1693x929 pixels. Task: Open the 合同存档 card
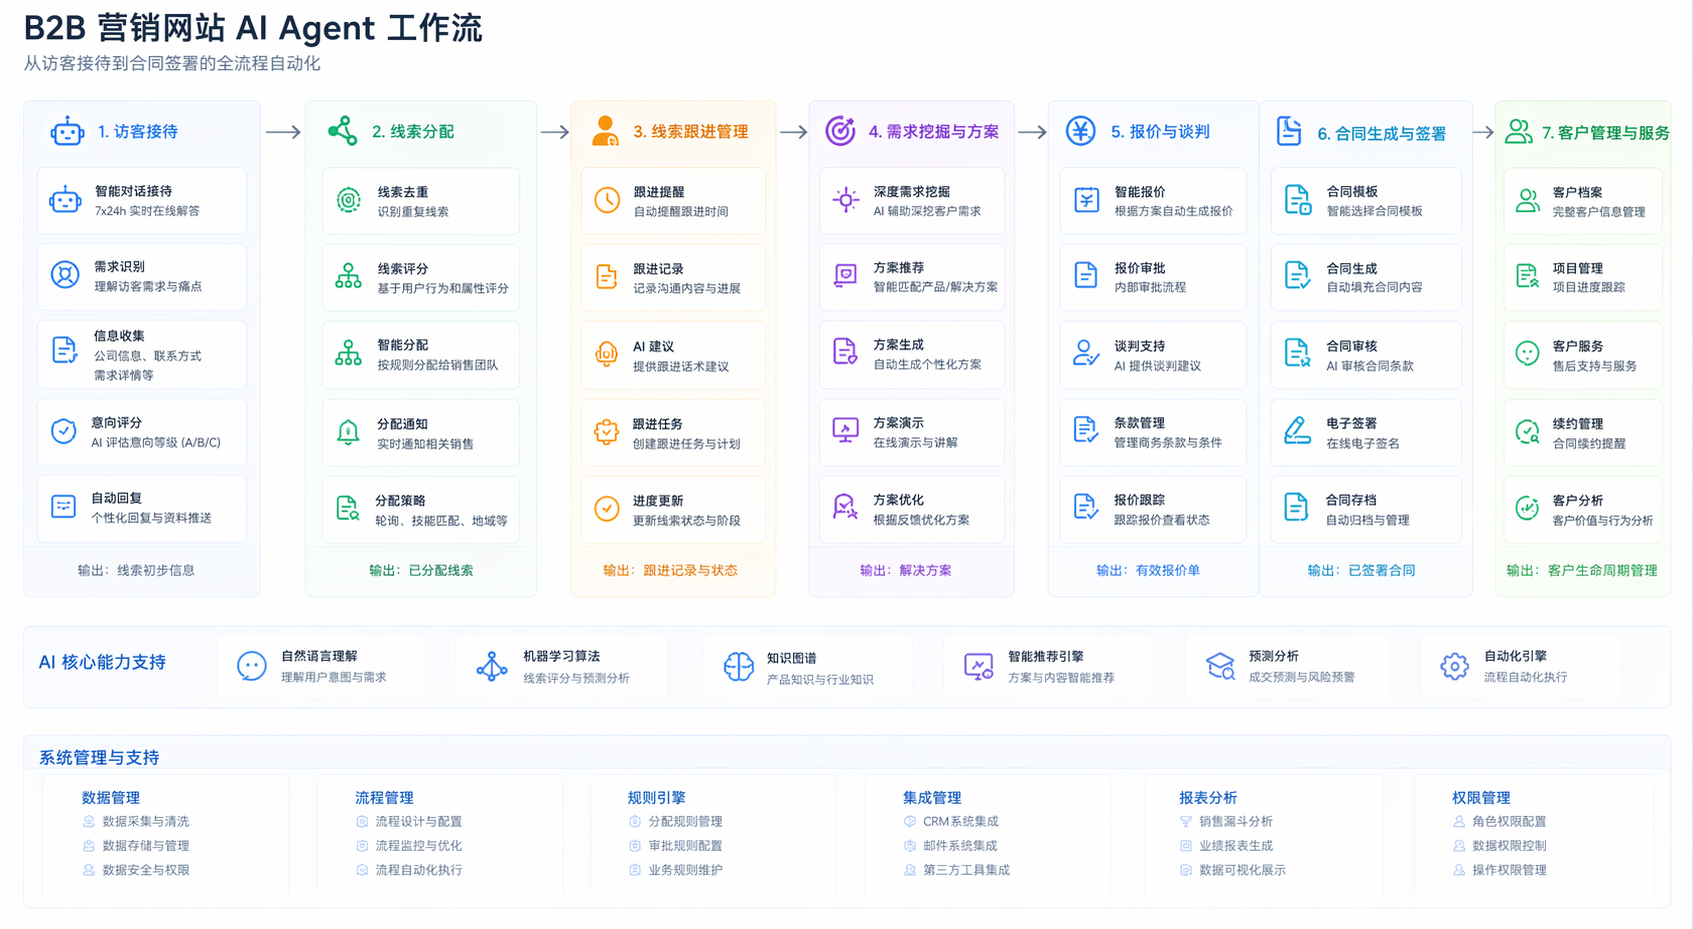pos(1366,509)
